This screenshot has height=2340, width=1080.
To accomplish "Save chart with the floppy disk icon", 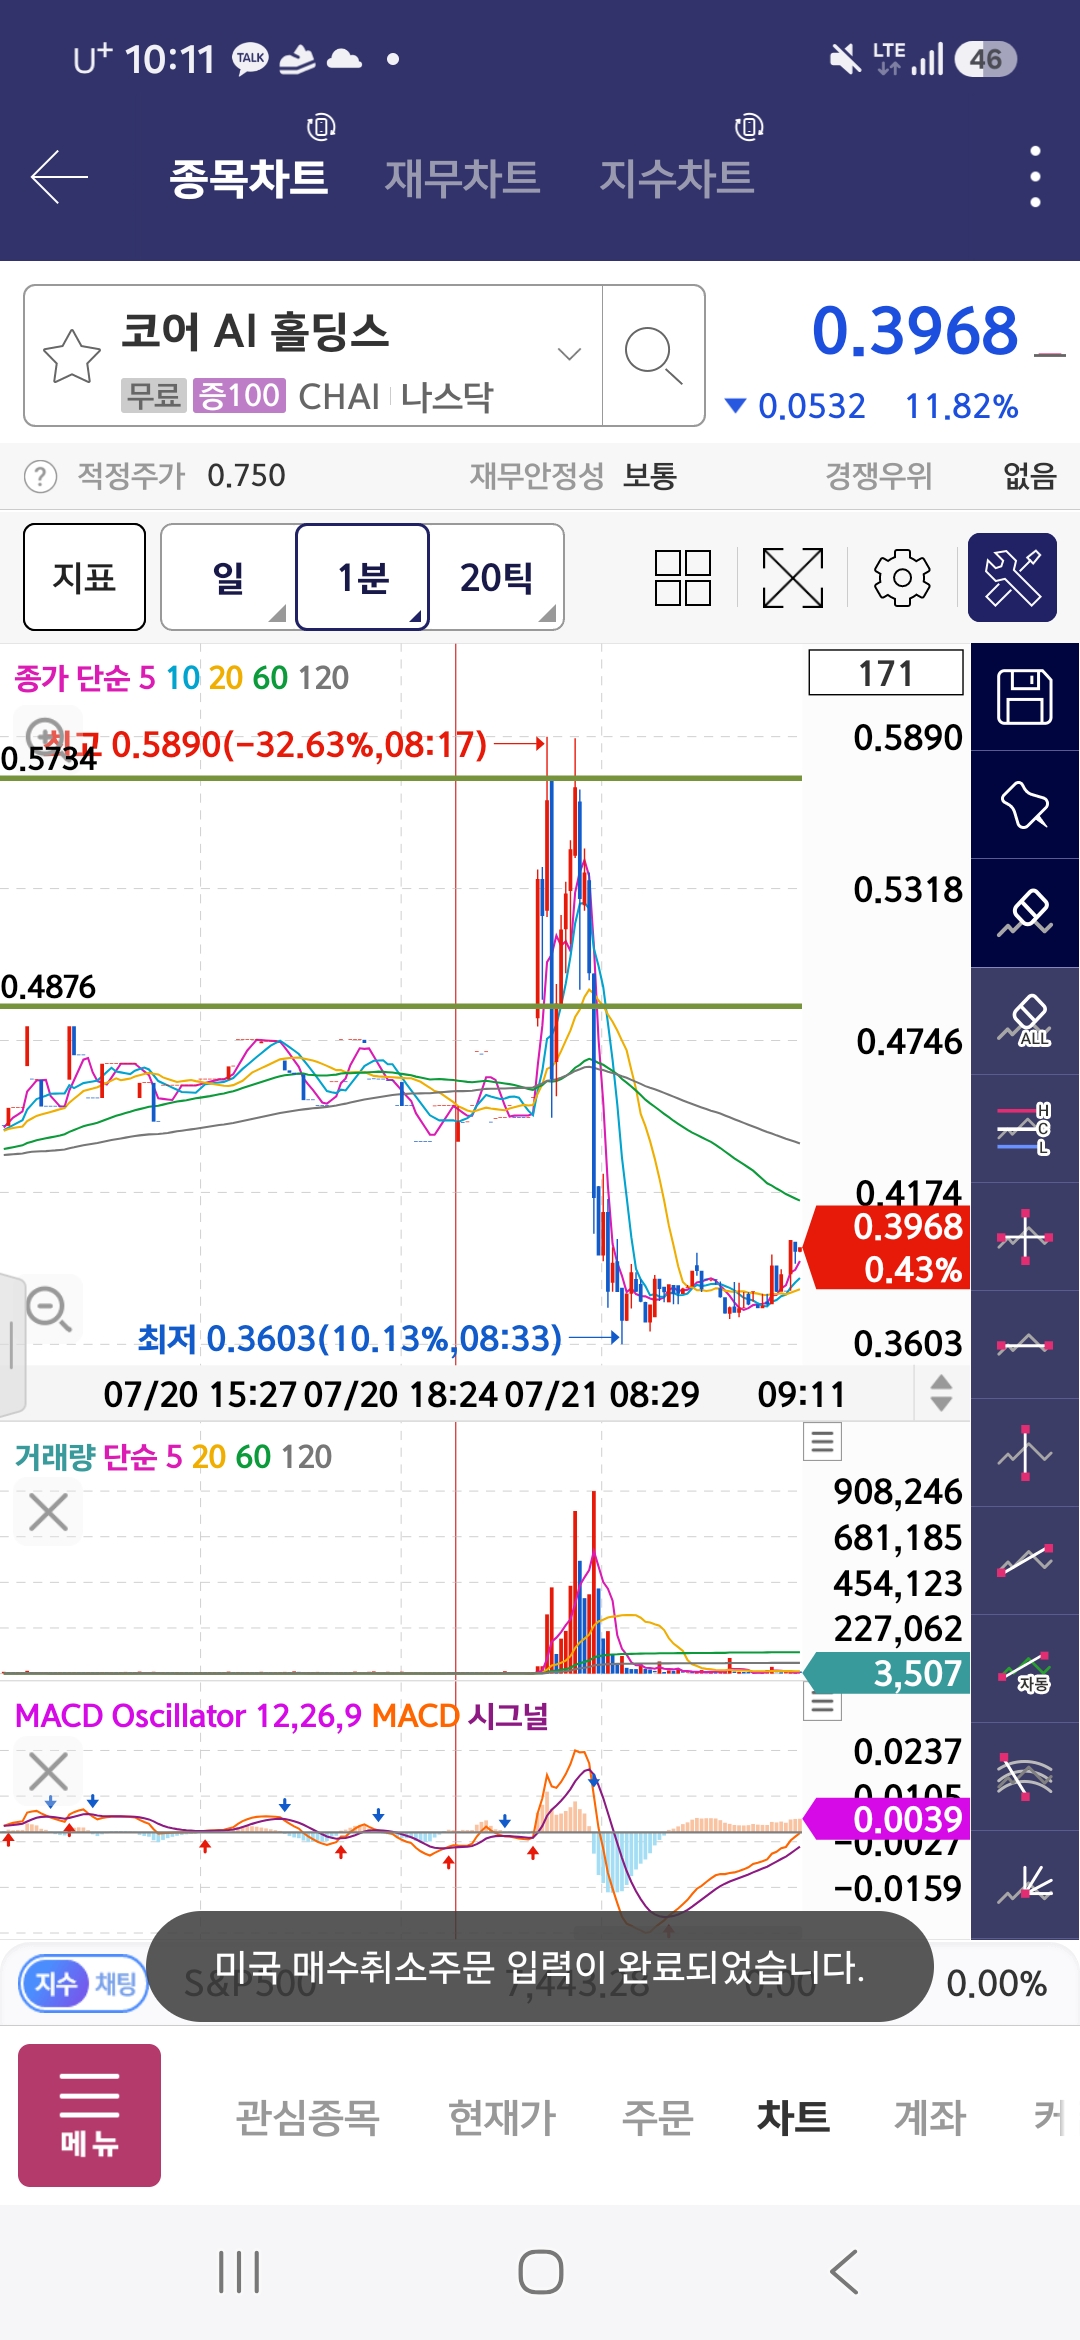I will point(1025,697).
